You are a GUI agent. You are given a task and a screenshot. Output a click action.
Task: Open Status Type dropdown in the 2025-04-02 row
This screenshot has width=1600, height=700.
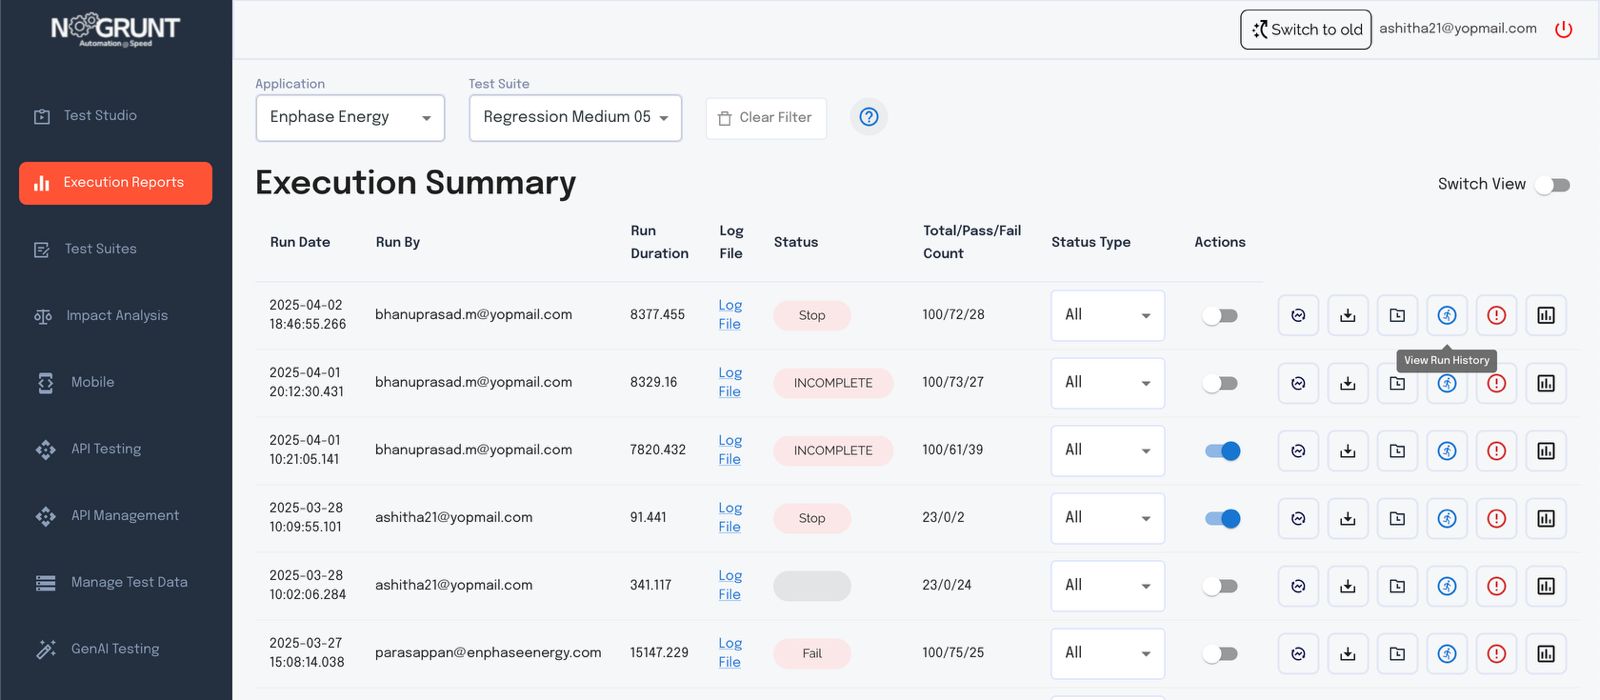[1107, 315]
